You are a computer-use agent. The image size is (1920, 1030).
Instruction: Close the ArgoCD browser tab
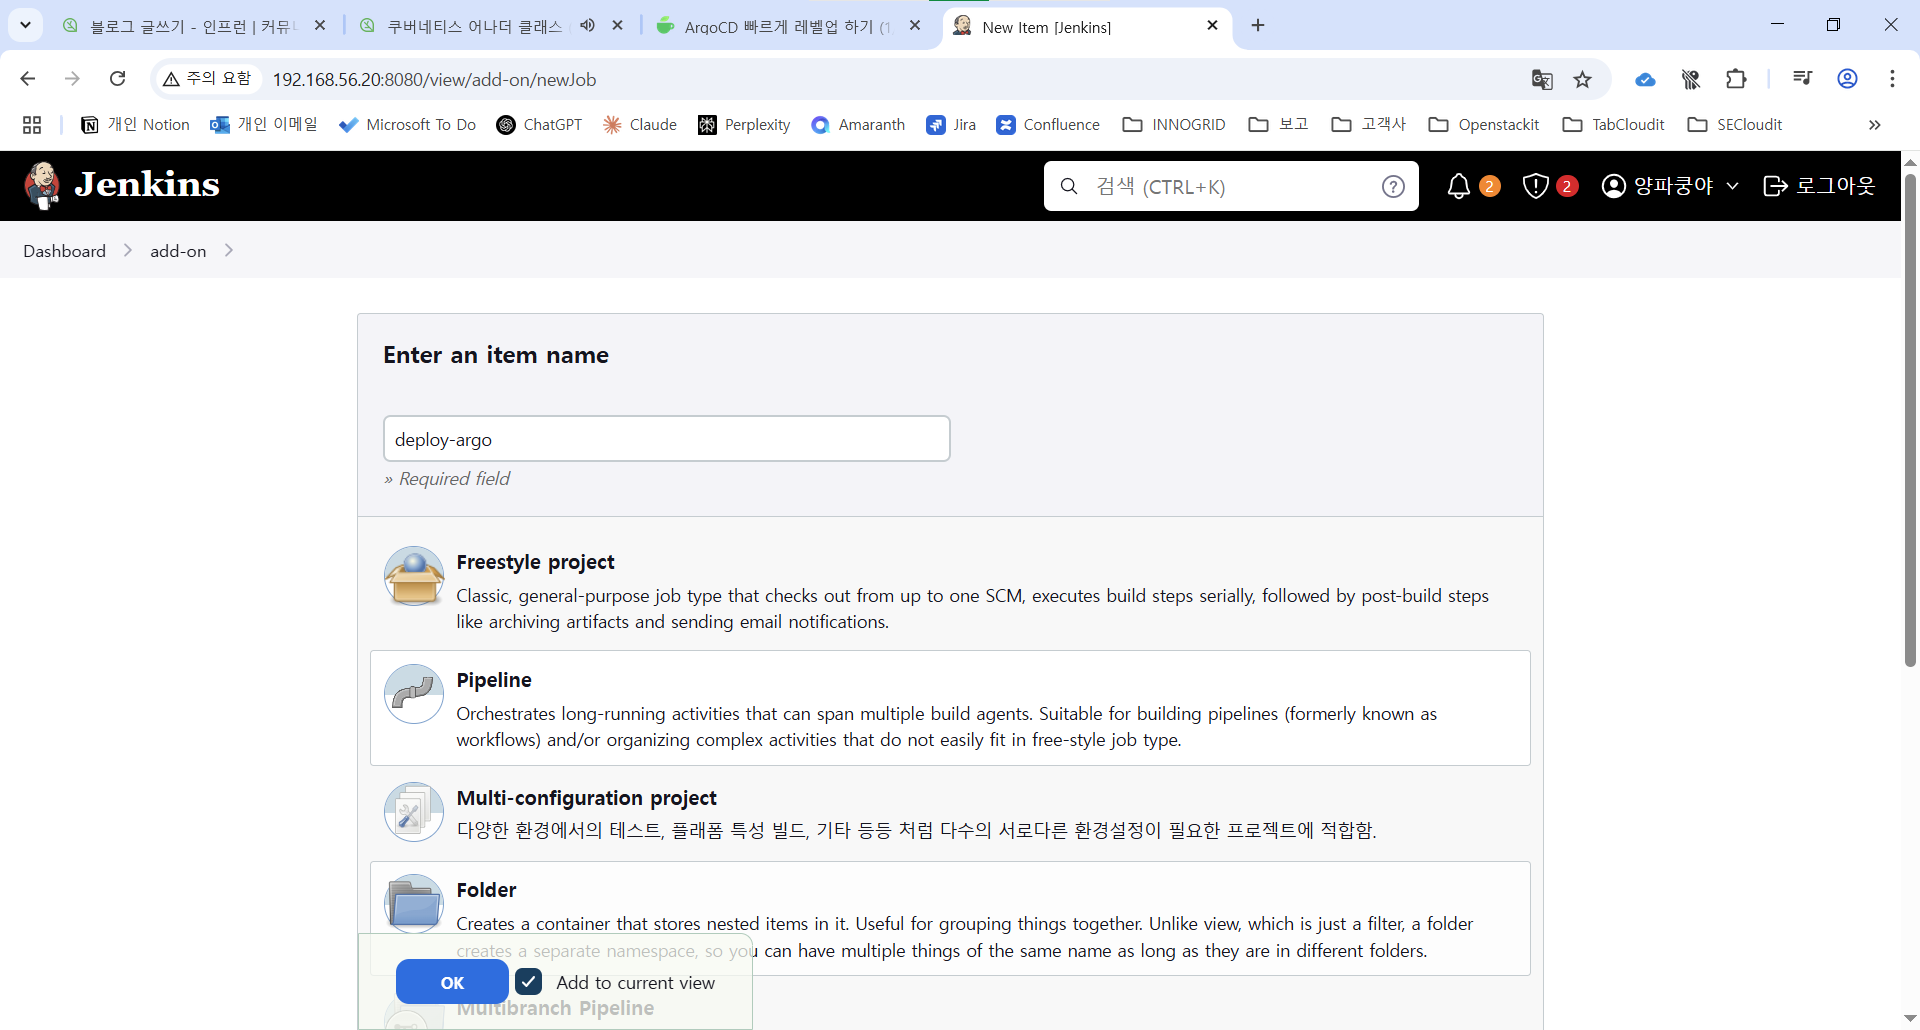[914, 26]
